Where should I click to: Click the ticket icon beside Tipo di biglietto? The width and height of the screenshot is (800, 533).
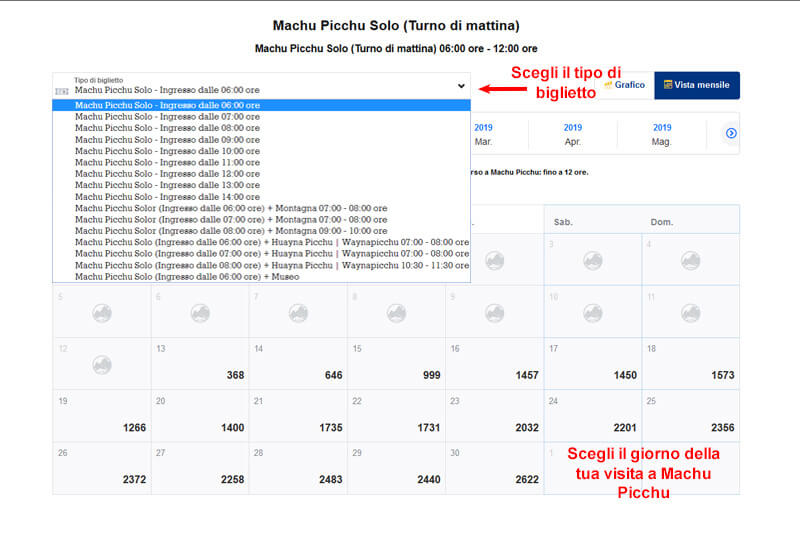coord(62,91)
